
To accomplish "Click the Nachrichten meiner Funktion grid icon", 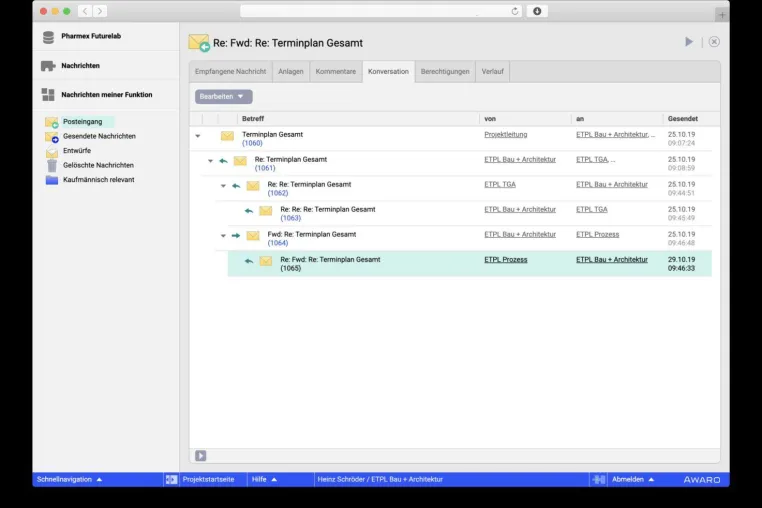I will [48, 94].
